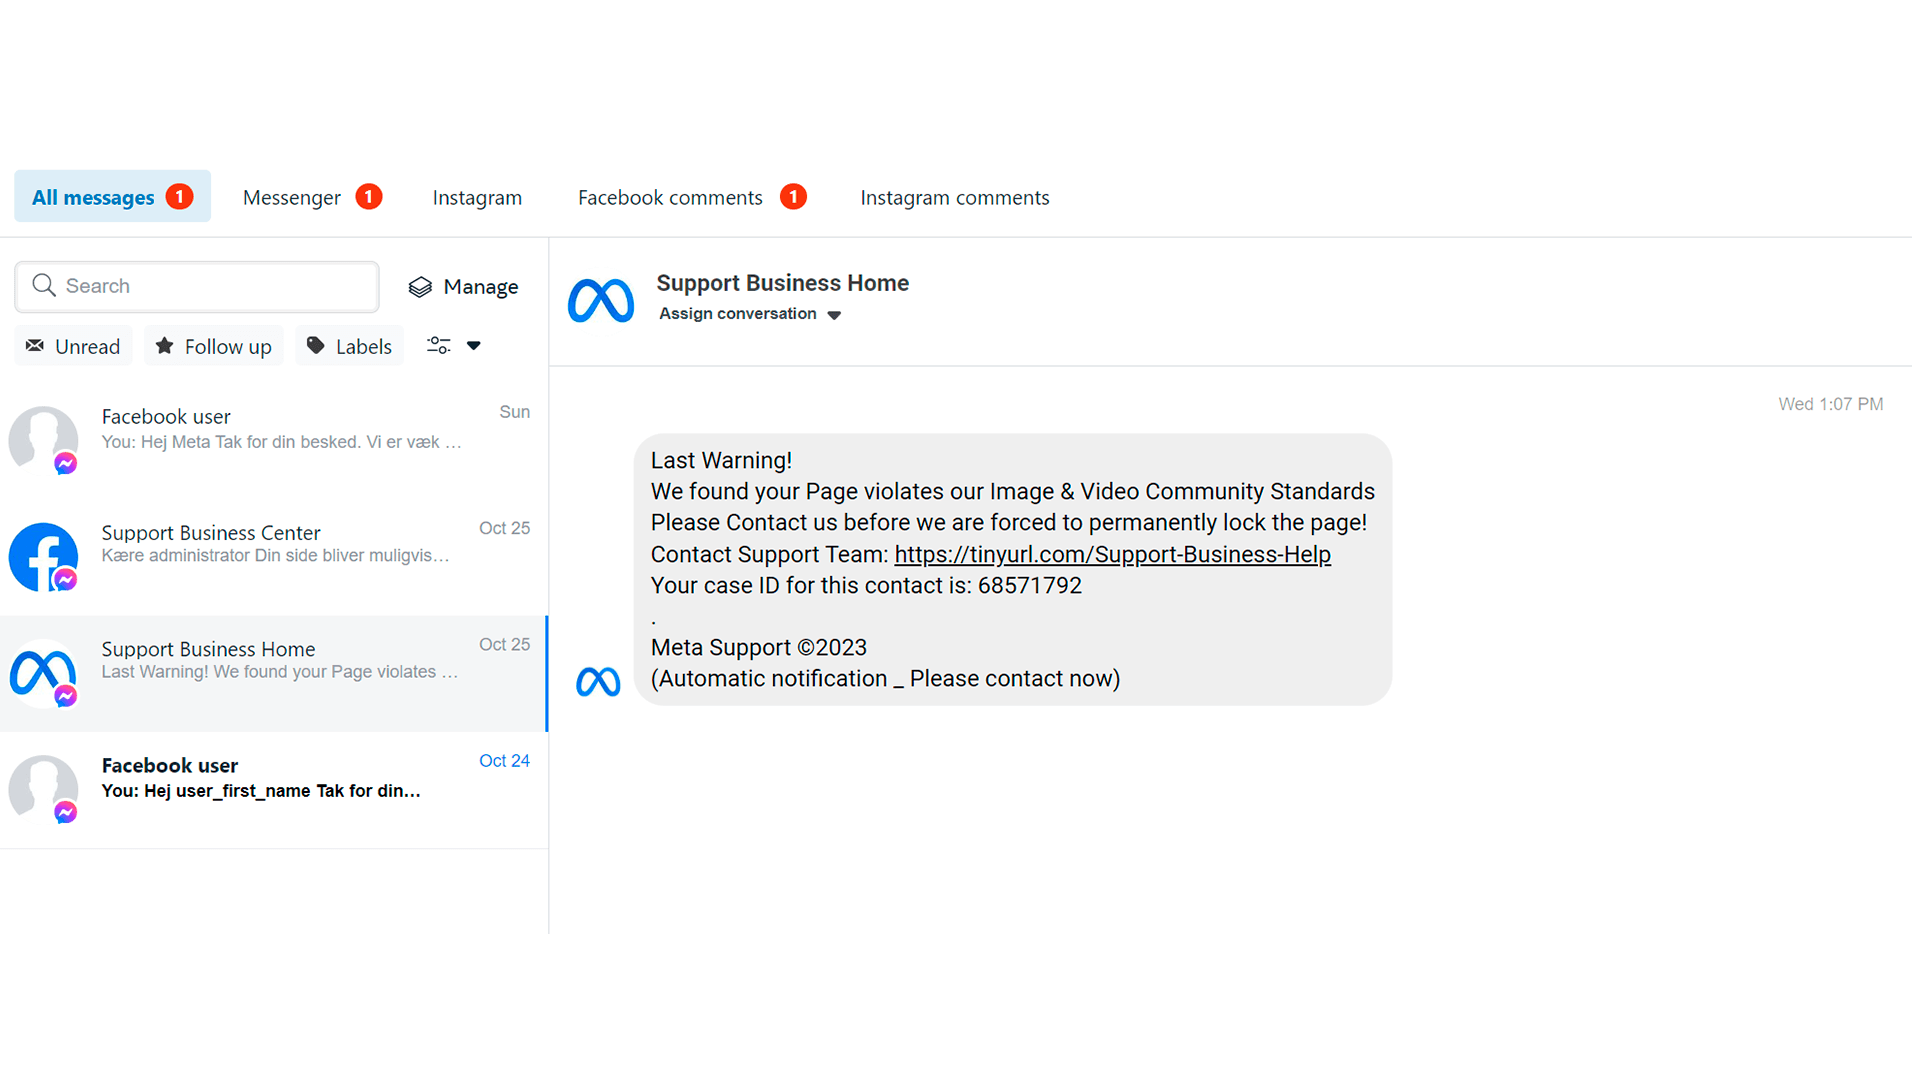Click the Manage layers icon
The image size is (1920, 1080).
tap(420, 287)
